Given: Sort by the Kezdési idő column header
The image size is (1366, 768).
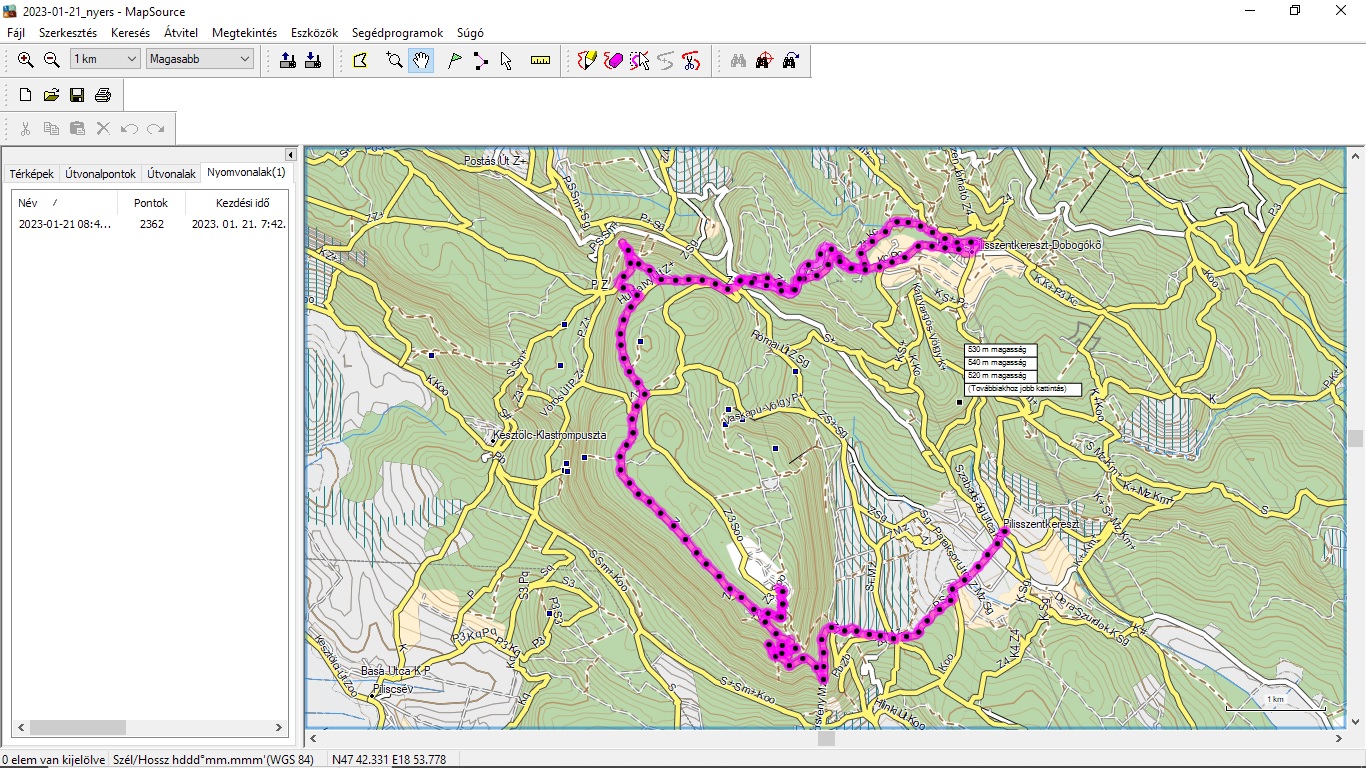Looking at the screenshot, I should [x=238, y=202].
